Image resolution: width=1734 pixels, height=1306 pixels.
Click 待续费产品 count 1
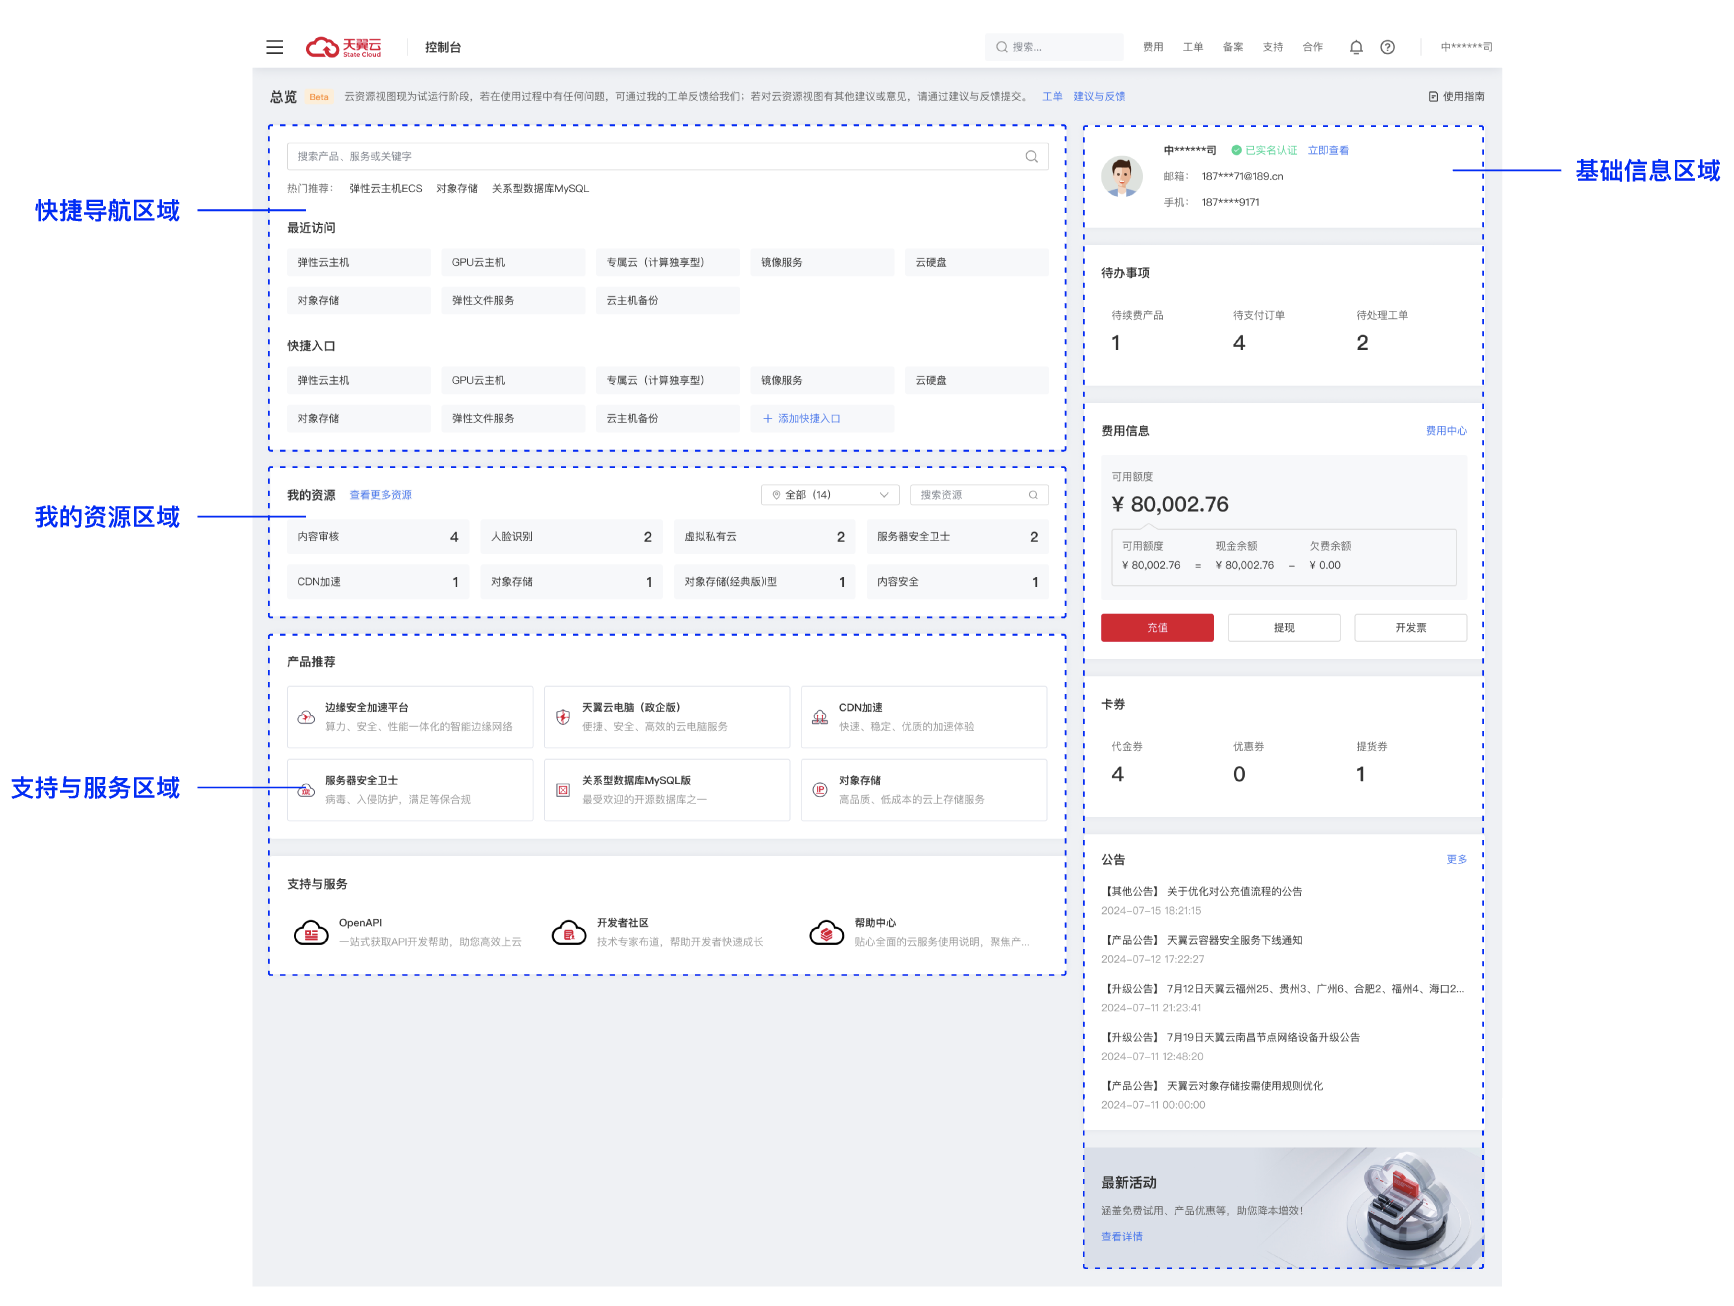coord(1116,343)
